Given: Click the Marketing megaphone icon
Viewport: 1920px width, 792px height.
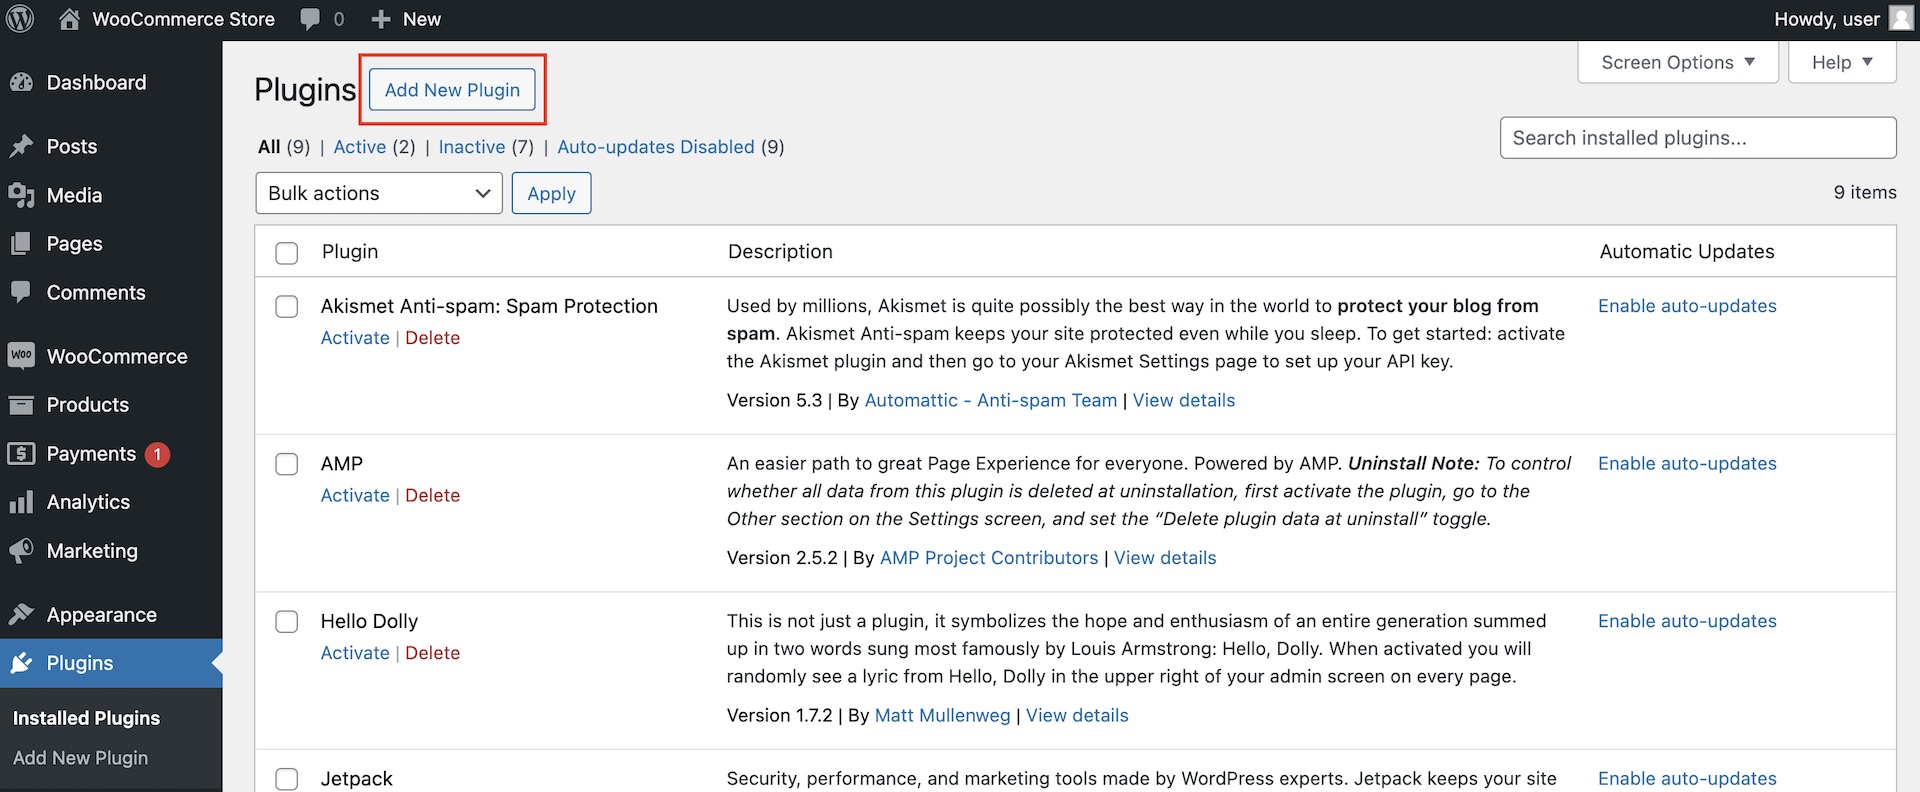Looking at the screenshot, I should (x=21, y=551).
